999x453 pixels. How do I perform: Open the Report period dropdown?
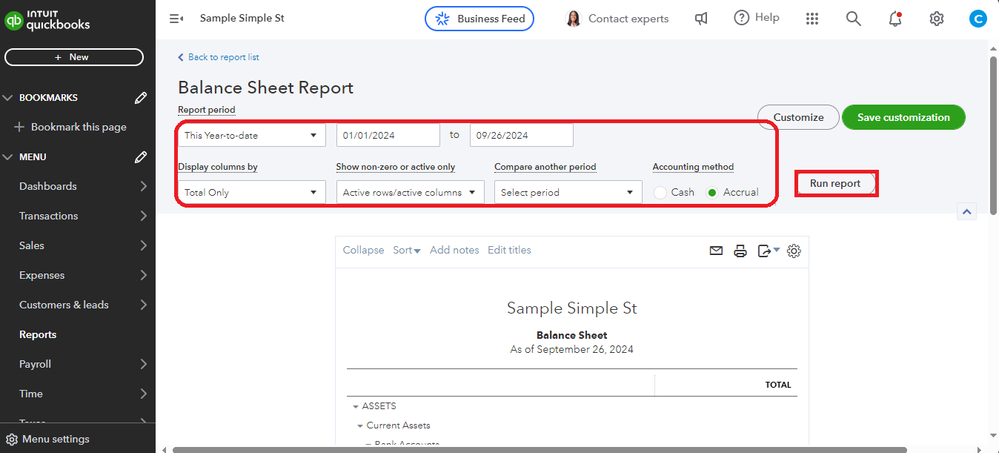[x=251, y=135]
